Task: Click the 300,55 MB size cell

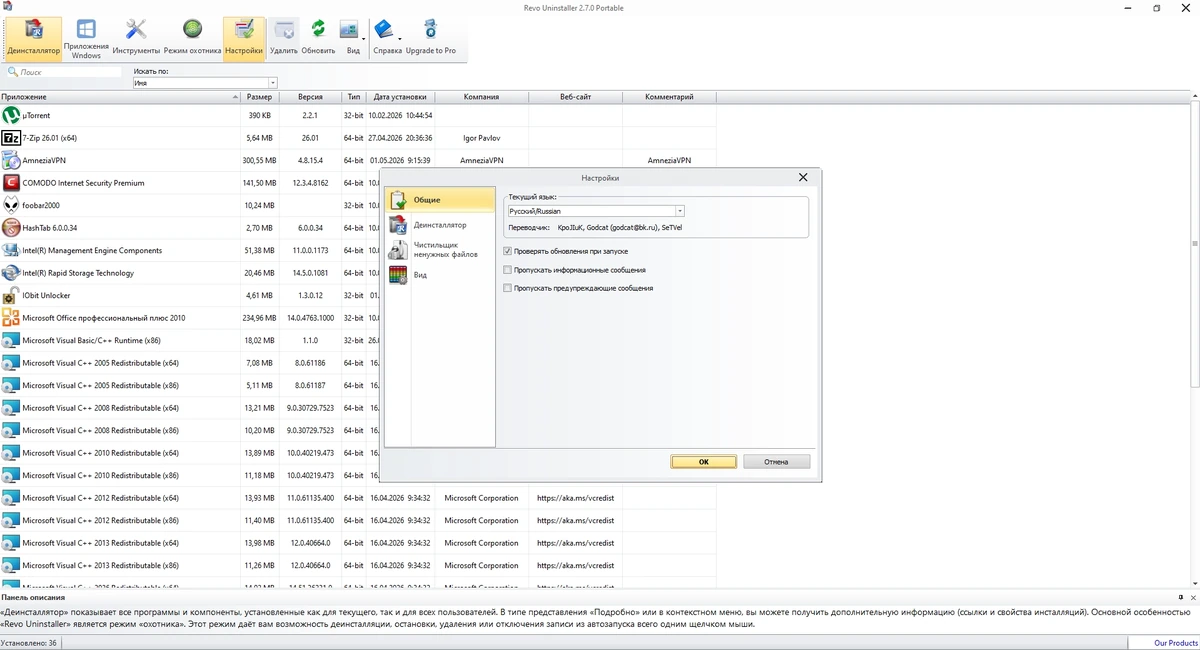Action: tap(259, 160)
